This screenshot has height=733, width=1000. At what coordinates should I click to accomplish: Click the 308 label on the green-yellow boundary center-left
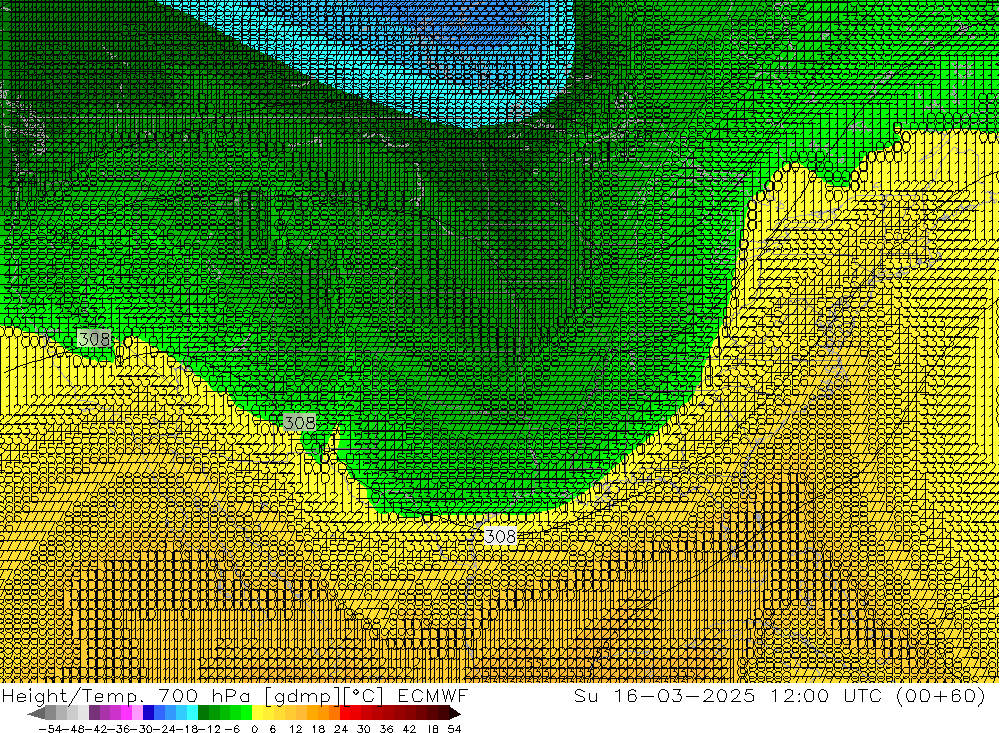click(299, 422)
